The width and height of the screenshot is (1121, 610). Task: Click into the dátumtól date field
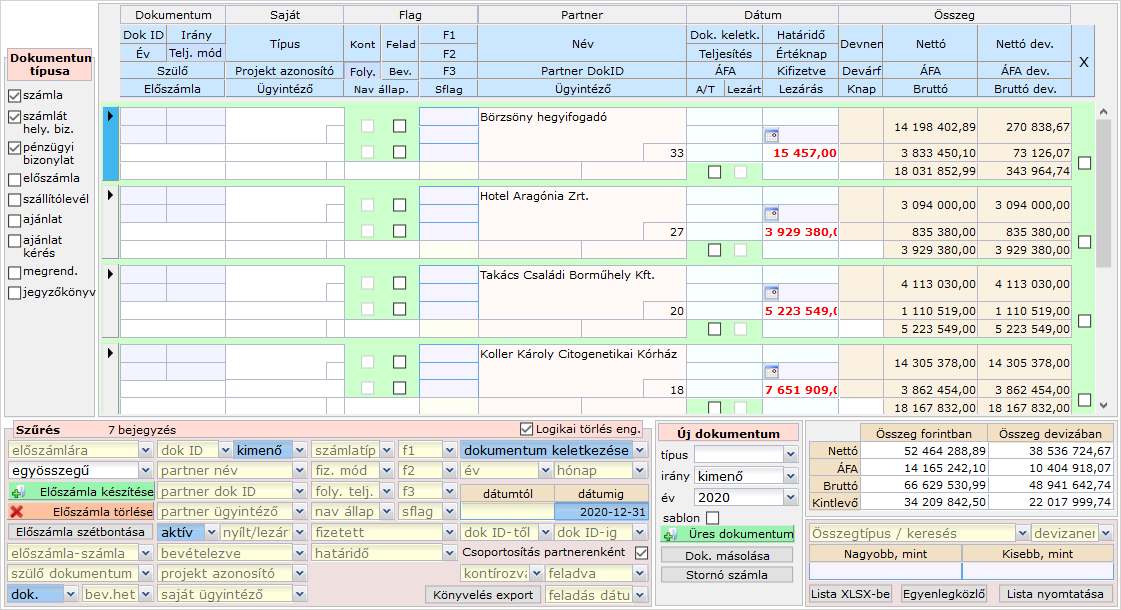[506, 512]
